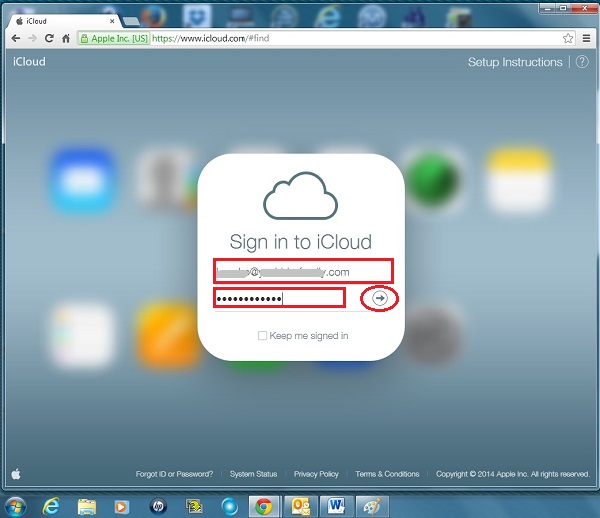Image resolution: width=600 pixels, height=518 pixels.
Task: Open the Privacy Policy link
Action: coord(316,474)
